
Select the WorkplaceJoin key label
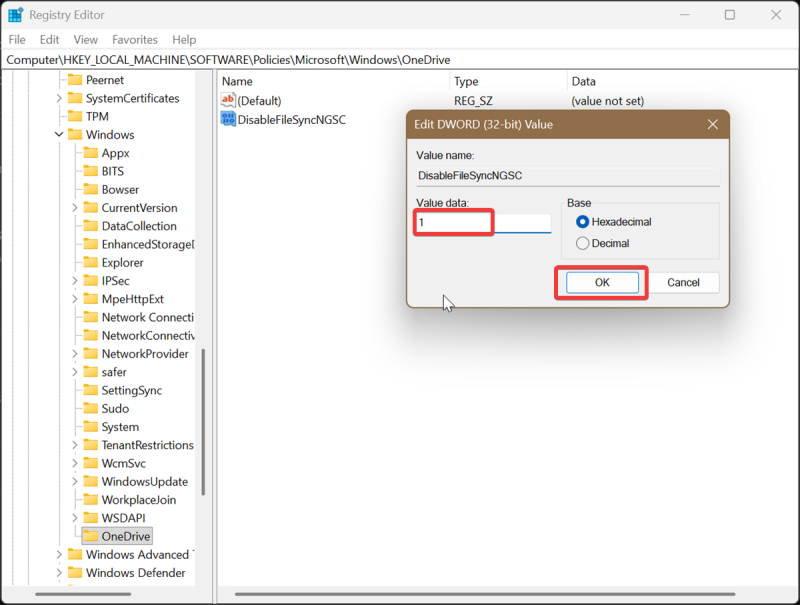point(139,500)
